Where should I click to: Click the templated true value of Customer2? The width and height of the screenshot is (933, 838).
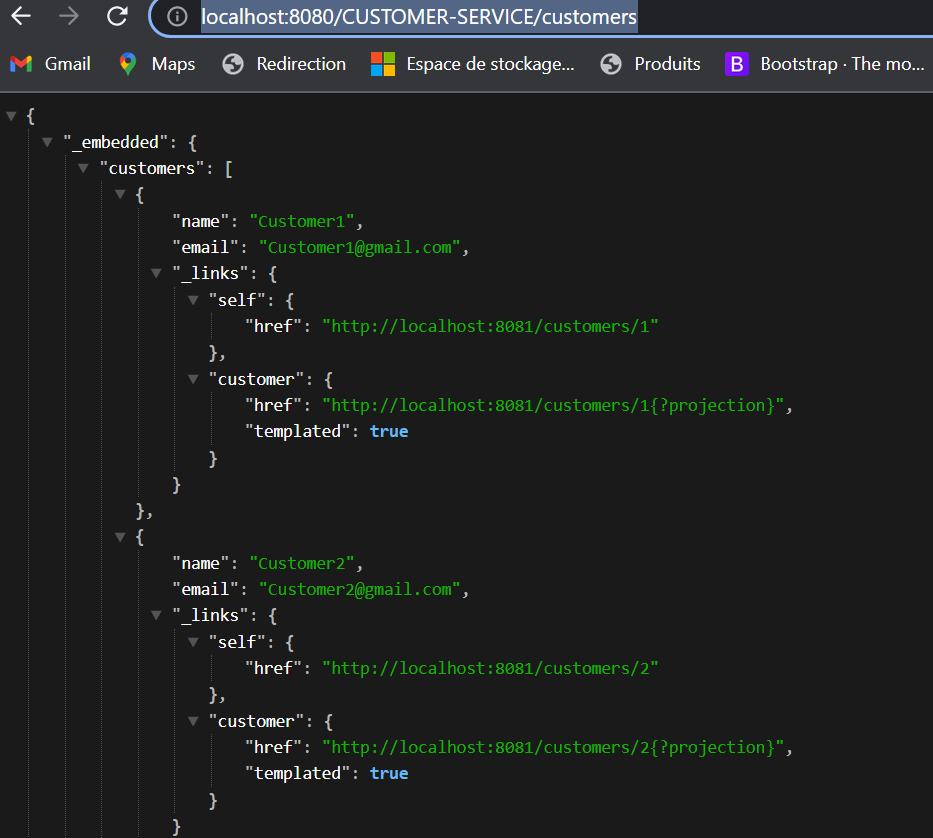pyautogui.click(x=389, y=772)
